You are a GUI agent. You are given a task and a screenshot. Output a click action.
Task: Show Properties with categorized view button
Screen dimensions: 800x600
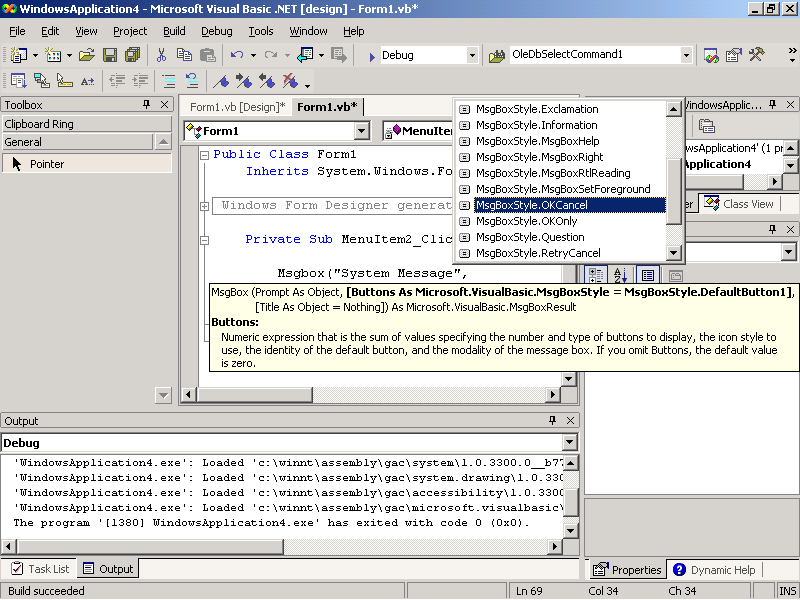point(595,276)
